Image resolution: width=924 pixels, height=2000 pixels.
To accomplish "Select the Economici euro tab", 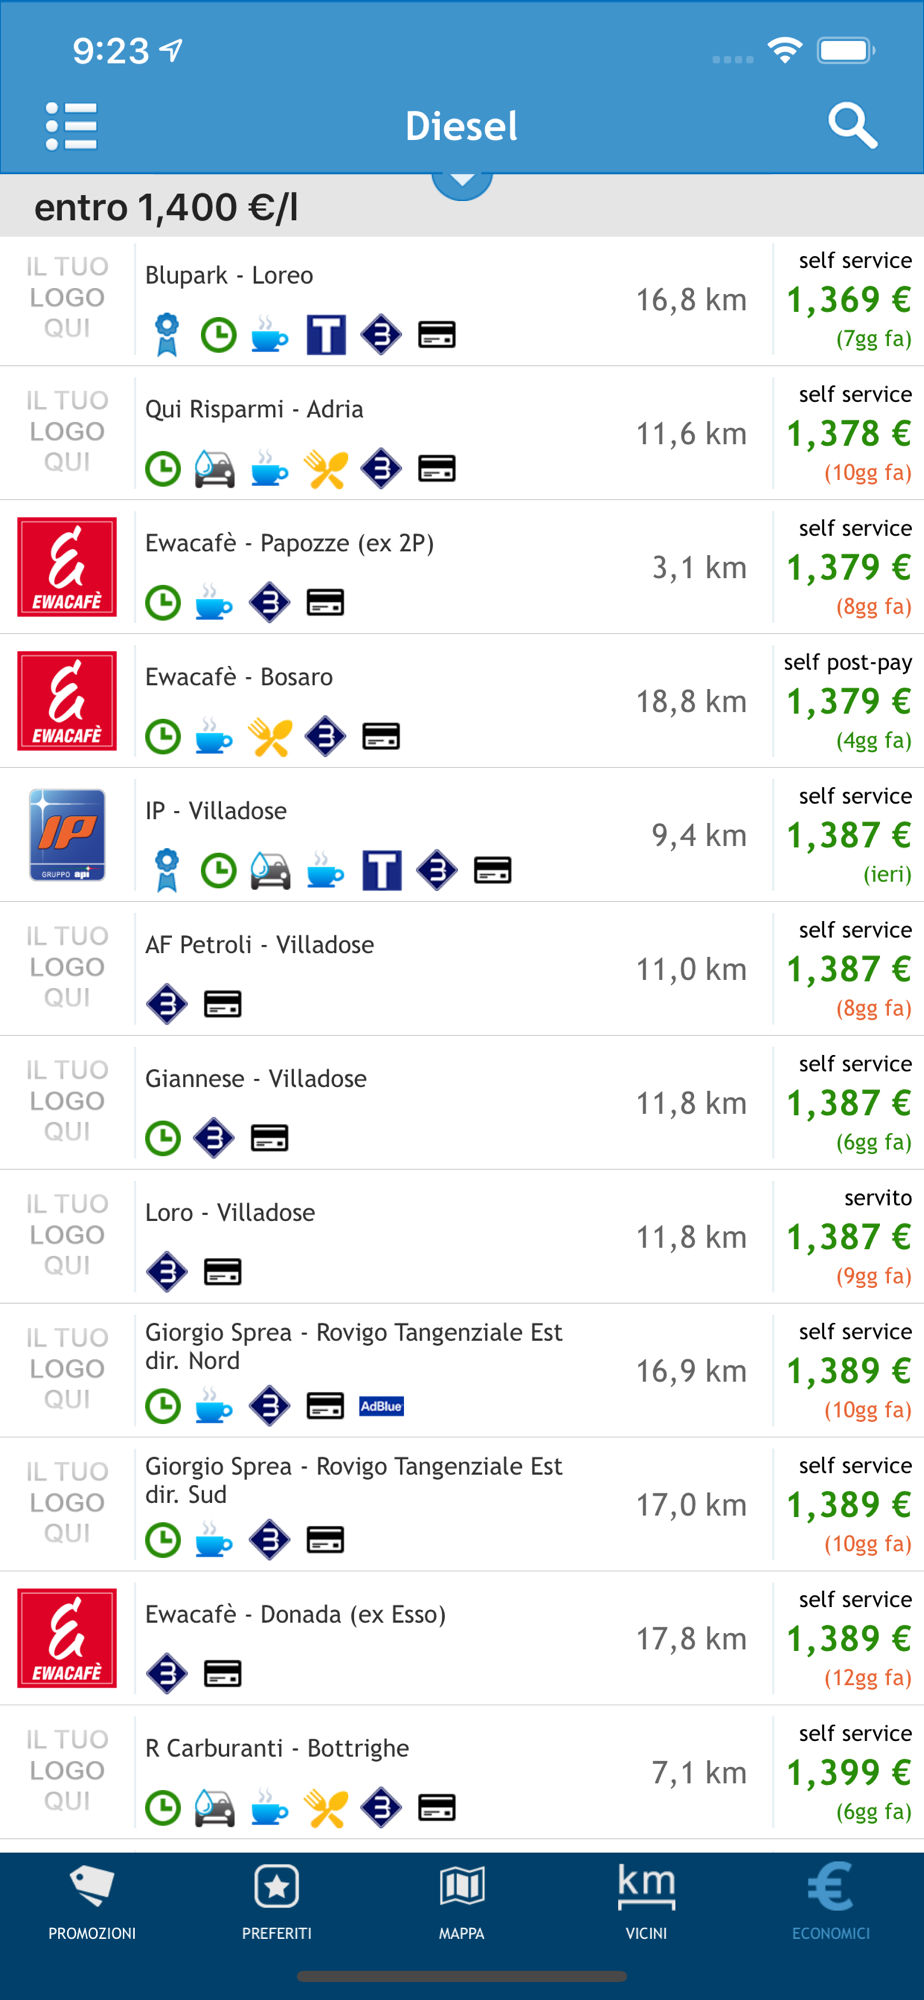I will [831, 1904].
